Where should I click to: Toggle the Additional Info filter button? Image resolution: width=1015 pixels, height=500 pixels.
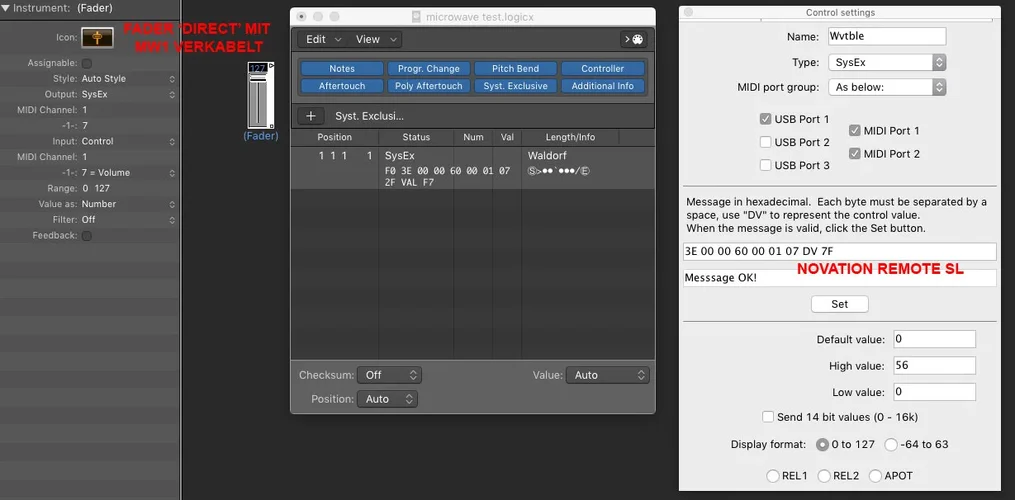point(603,85)
